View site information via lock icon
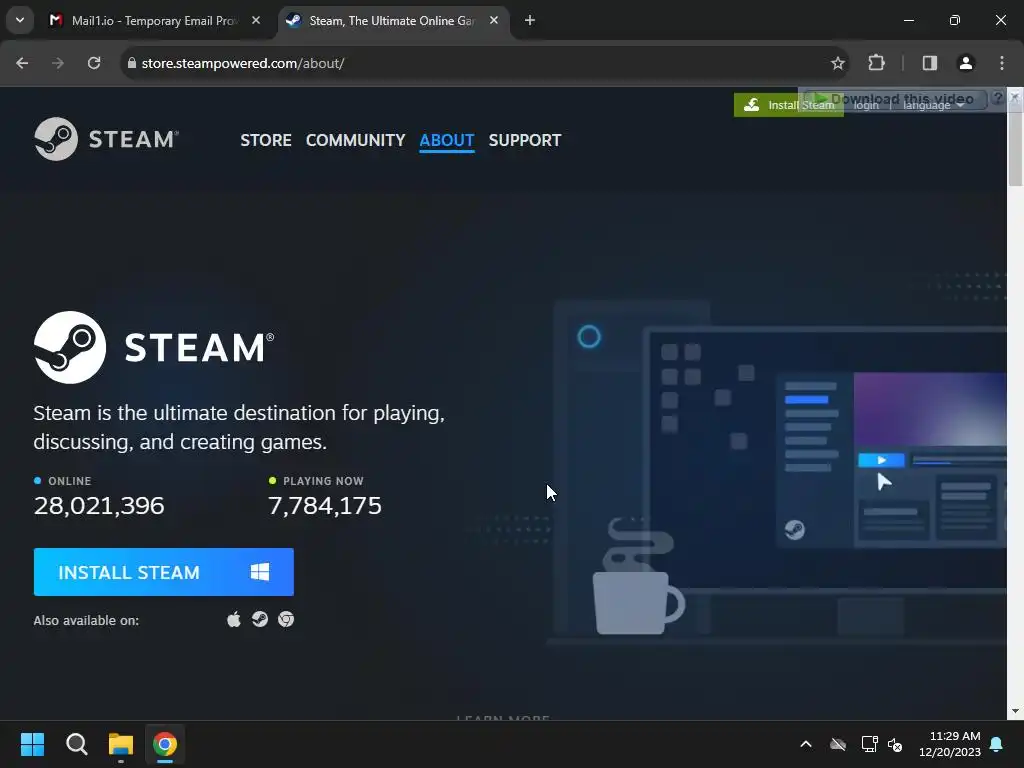The width and height of the screenshot is (1024, 768). 132,63
